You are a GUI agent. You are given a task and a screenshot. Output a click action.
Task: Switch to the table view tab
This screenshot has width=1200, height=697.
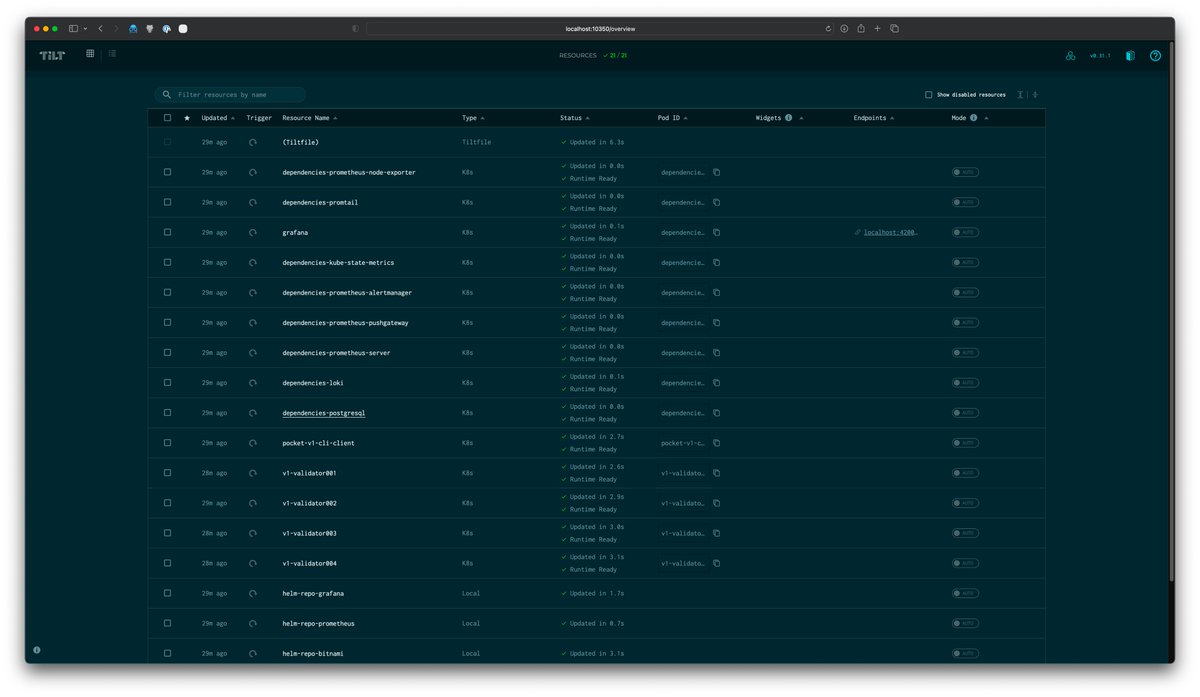point(111,53)
